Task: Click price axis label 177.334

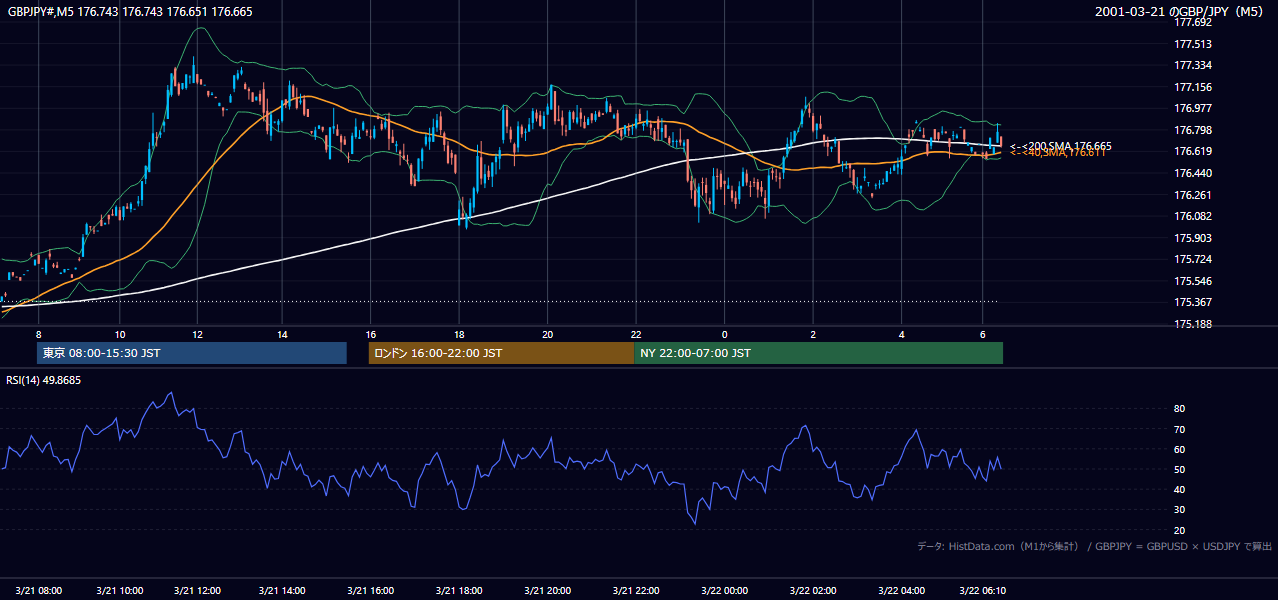Action: [x=1192, y=66]
